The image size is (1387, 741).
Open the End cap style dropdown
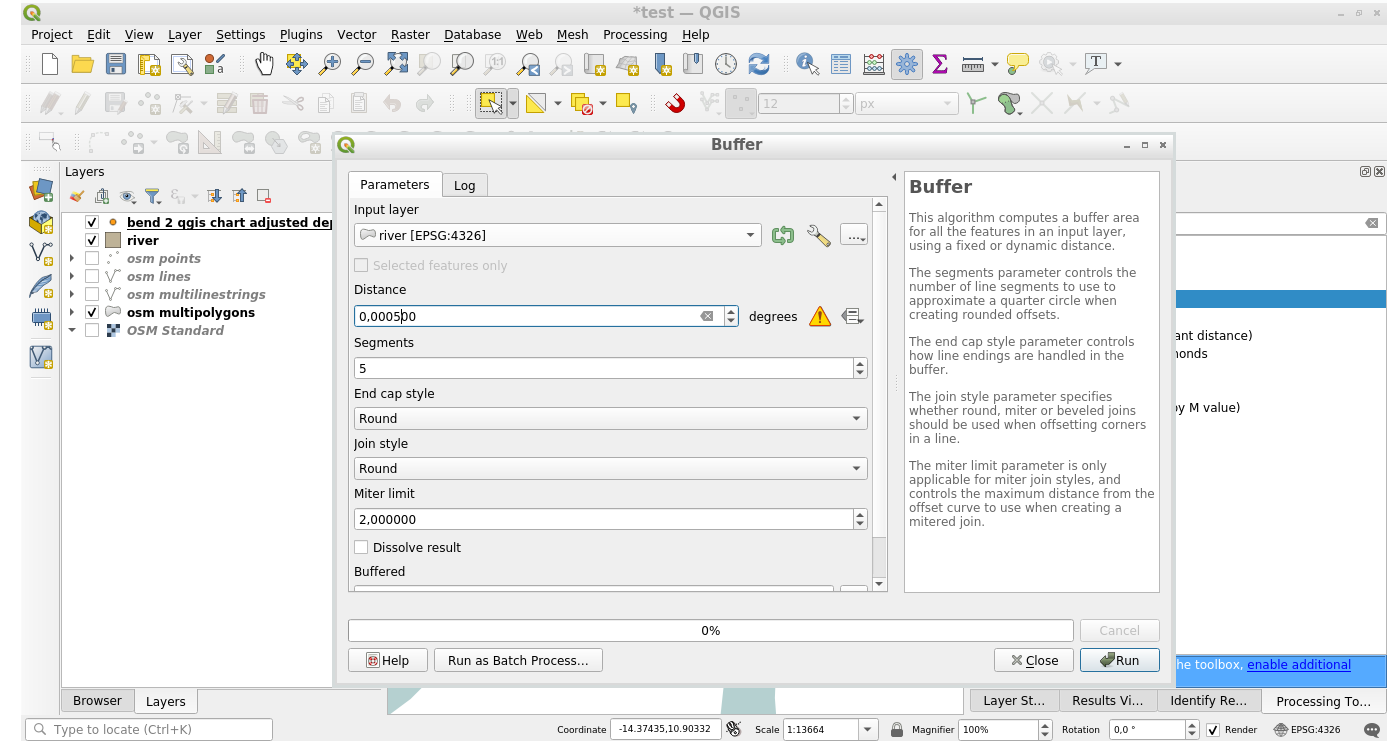pyautogui.click(x=611, y=418)
